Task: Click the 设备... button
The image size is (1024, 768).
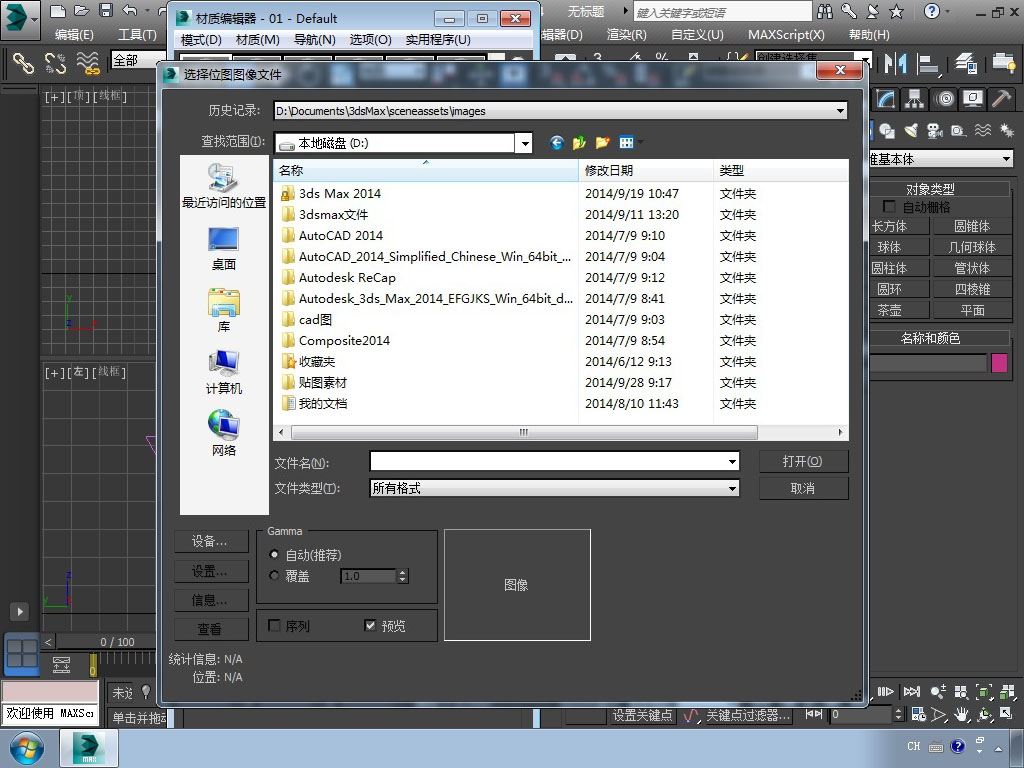Action: 211,541
